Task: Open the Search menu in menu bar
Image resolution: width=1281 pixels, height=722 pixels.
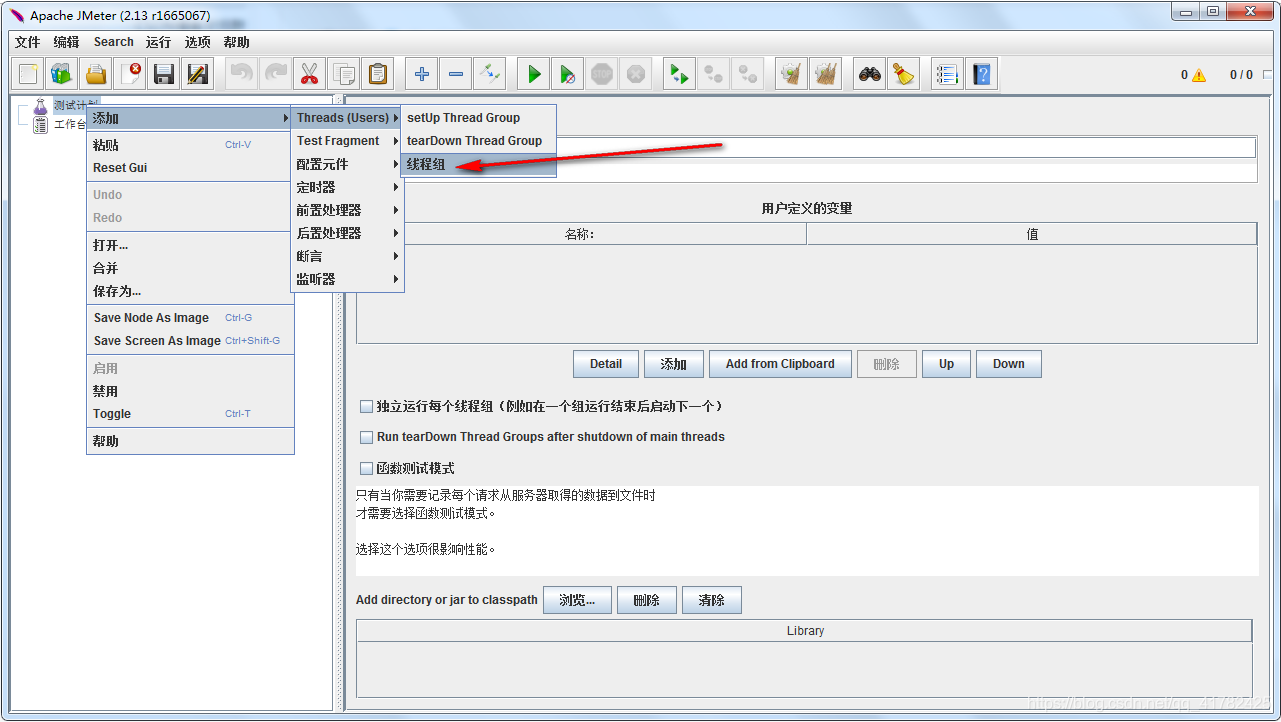Action: tap(114, 42)
